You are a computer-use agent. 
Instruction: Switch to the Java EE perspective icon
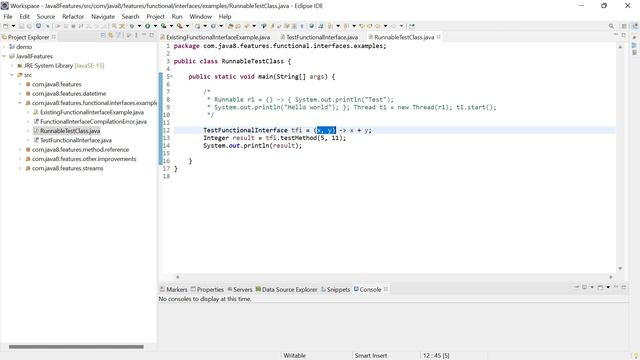pyautogui.click(x=635, y=26)
